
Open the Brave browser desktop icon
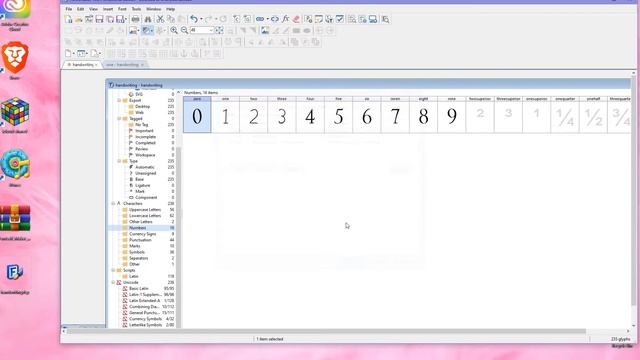[x=15, y=57]
